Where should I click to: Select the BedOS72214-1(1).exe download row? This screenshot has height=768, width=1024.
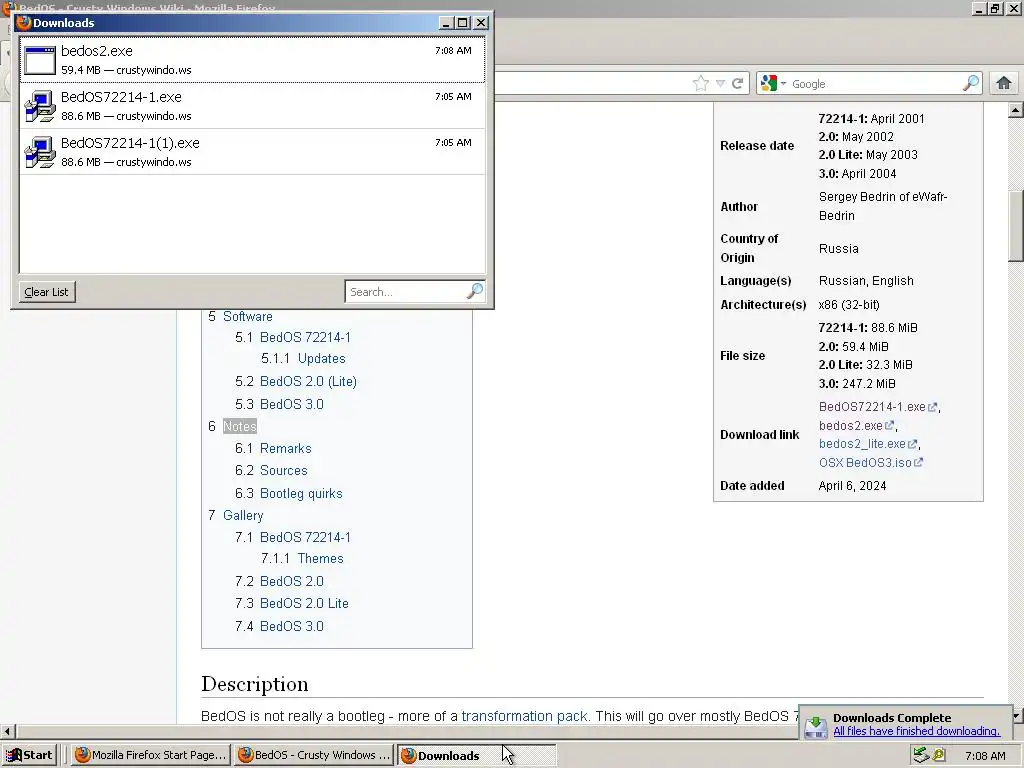(x=253, y=152)
